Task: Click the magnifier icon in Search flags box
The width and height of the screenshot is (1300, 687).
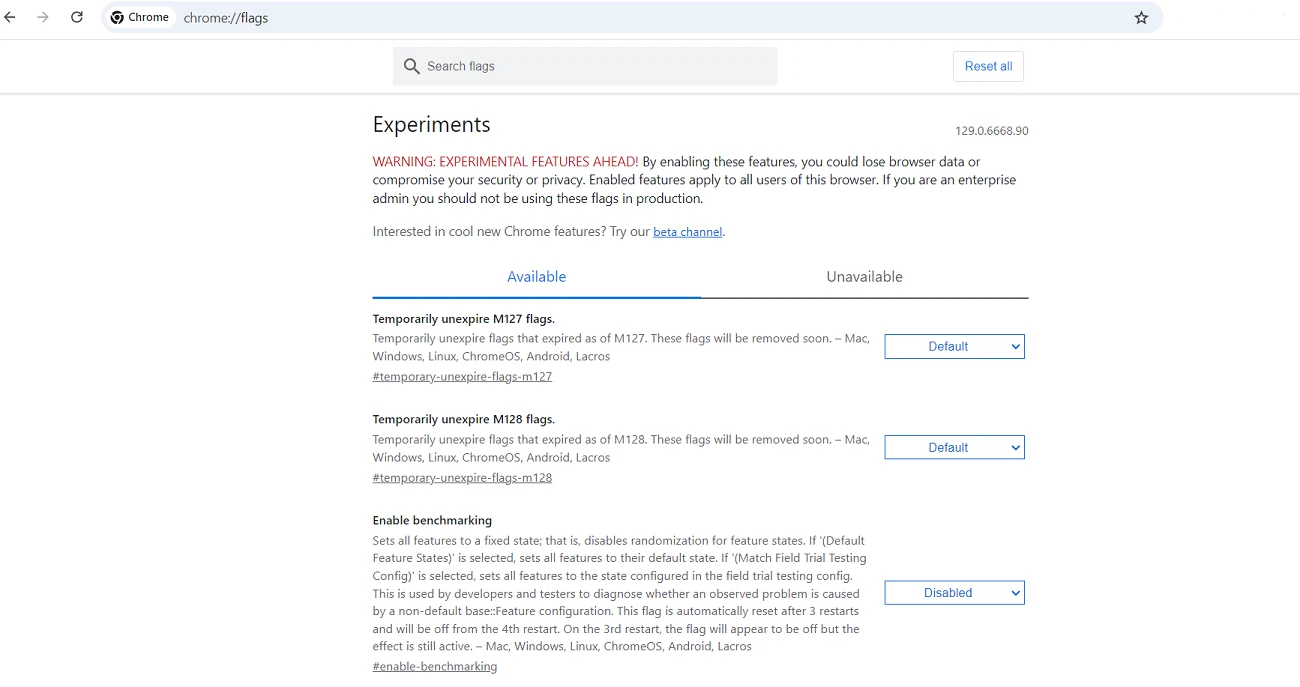Action: [x=411, y=66]
